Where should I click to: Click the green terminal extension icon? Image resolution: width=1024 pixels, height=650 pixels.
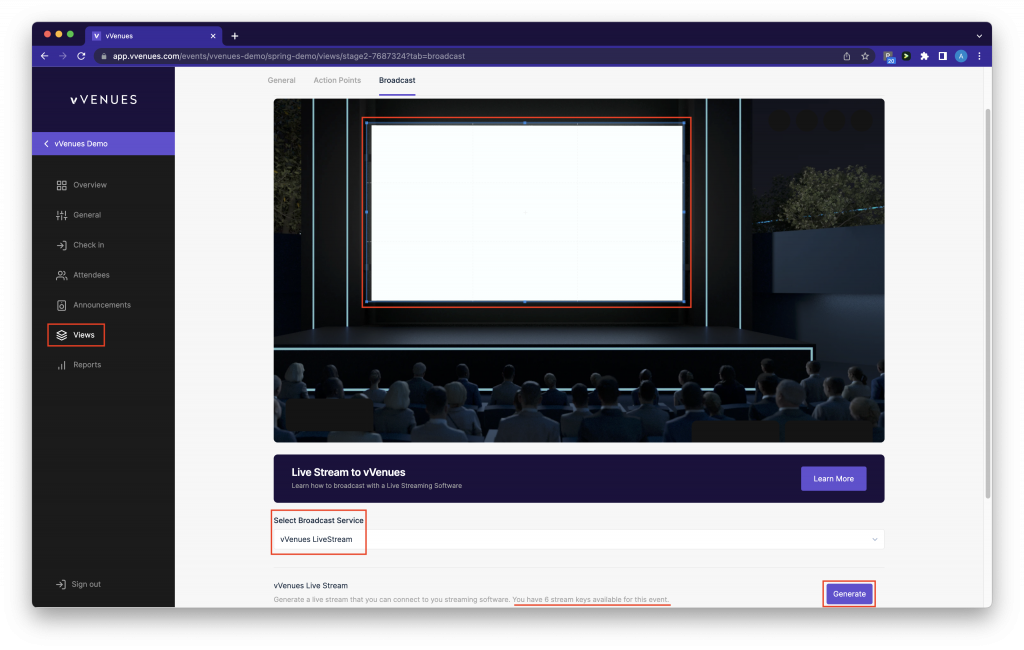(906, 56)
